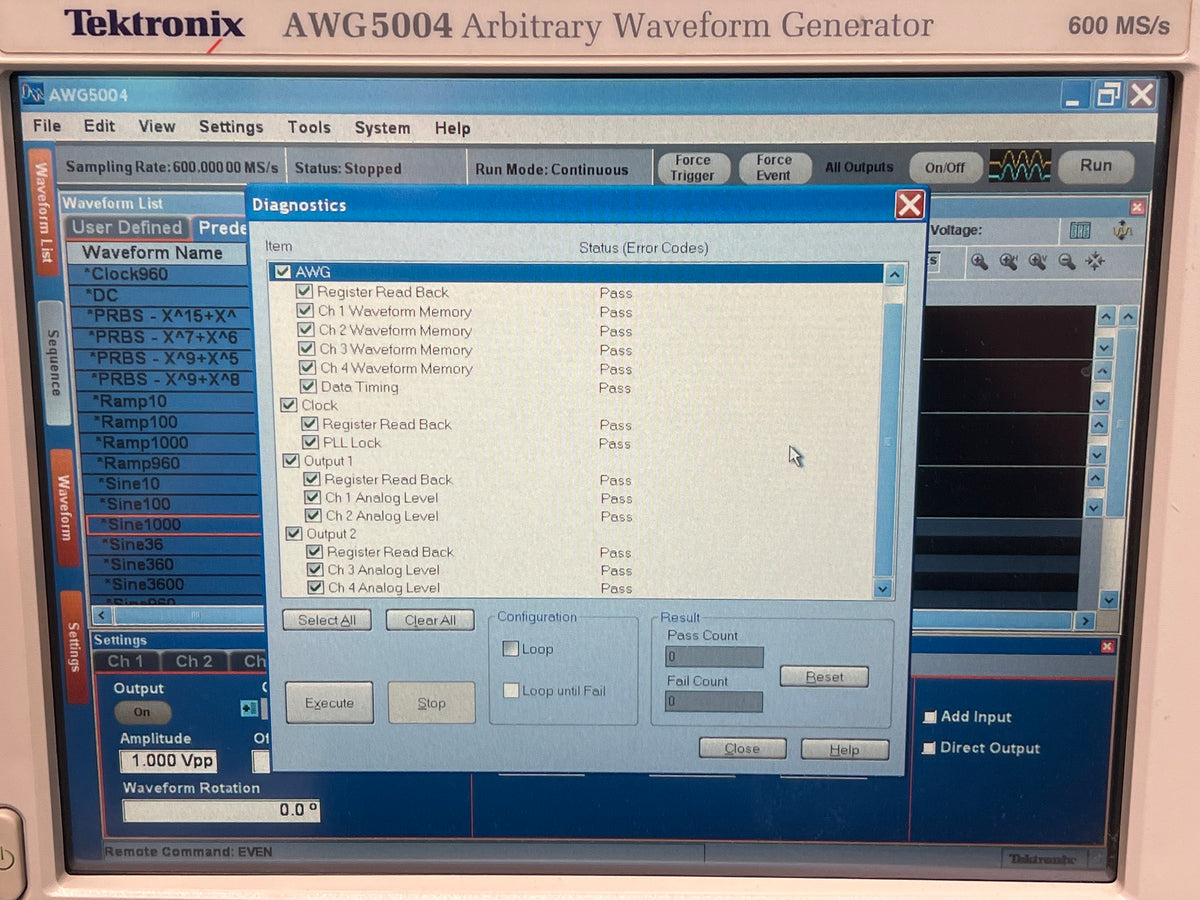Switch to the User Defined tab
1200x900 pixels.
(x=127, y=228)
